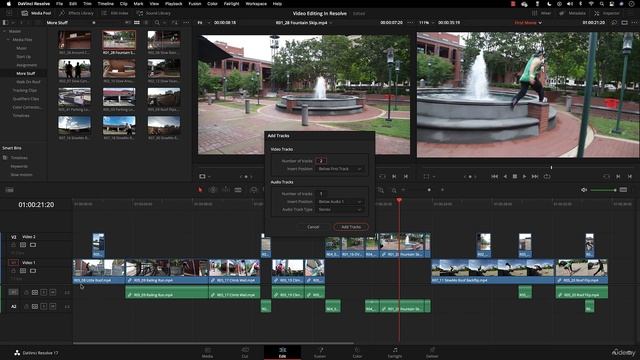Switch to the Color page tab
Image resolution: width=640 pixels, height=360 pixels.
(x=357, y=353)
